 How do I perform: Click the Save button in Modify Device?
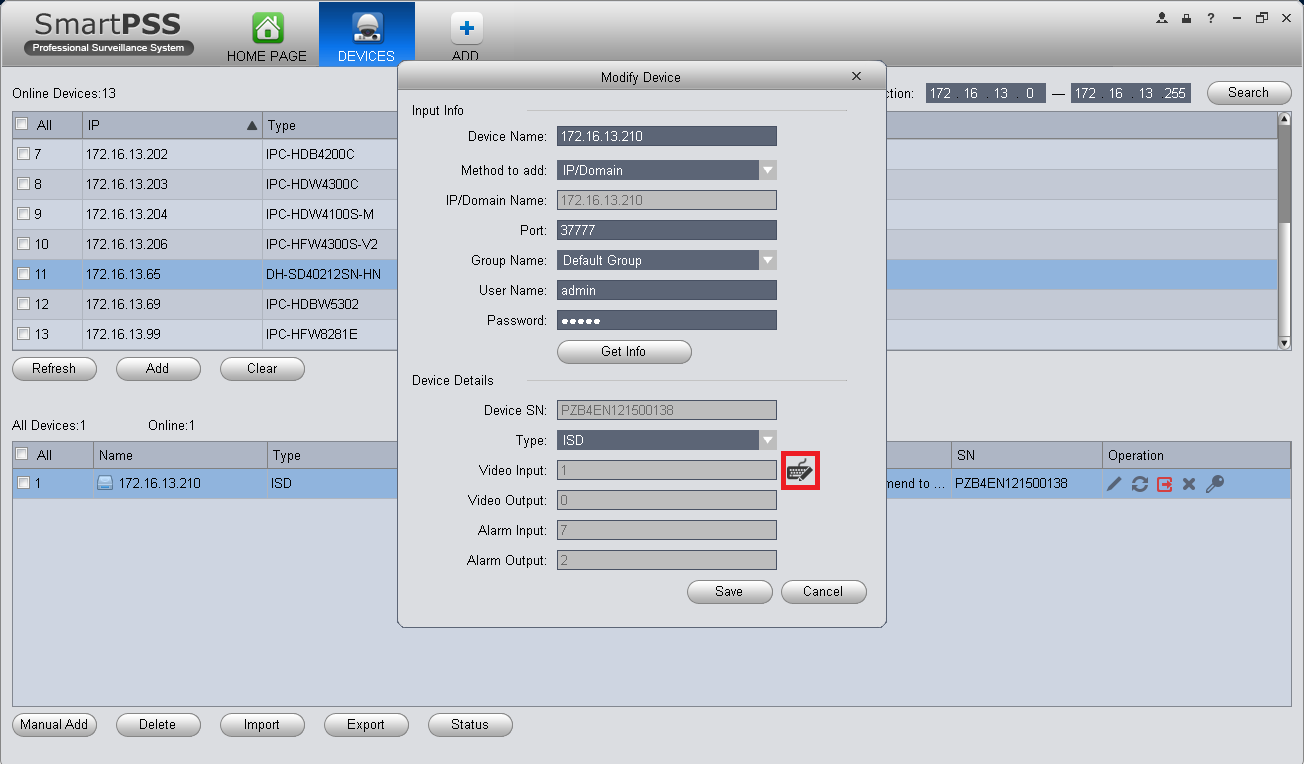point(729,592)
